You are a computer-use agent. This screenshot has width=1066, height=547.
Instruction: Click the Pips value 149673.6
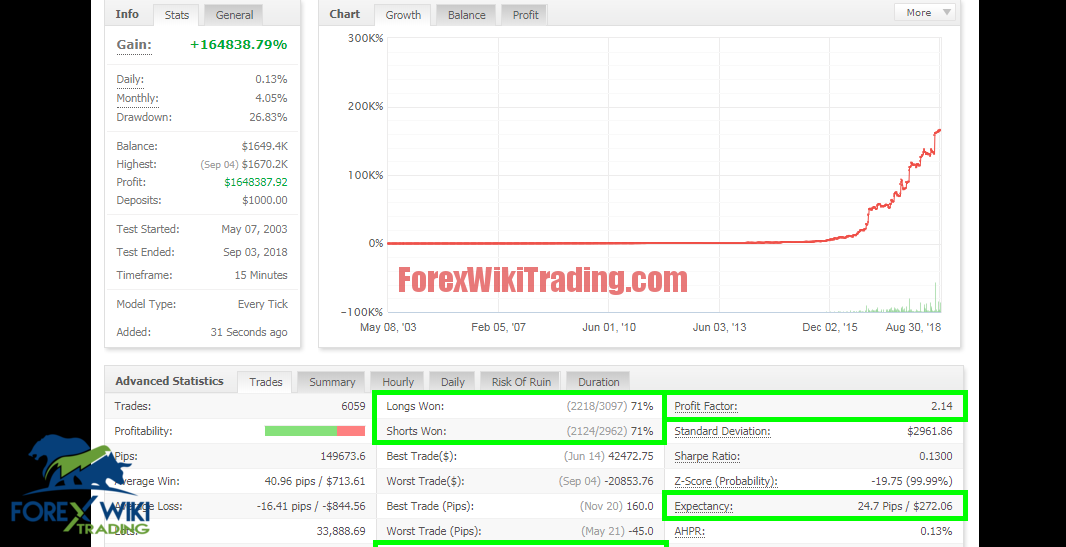[343, 456]
